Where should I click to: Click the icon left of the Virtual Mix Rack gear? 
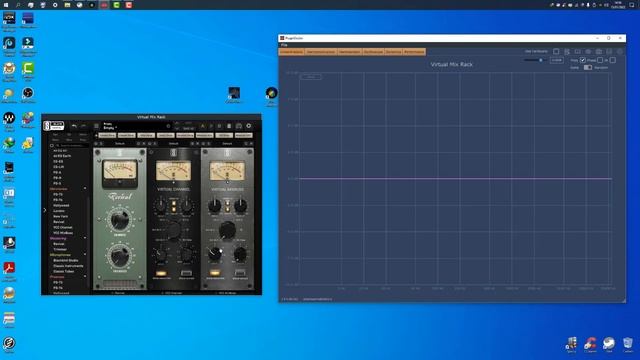[239, 126]
